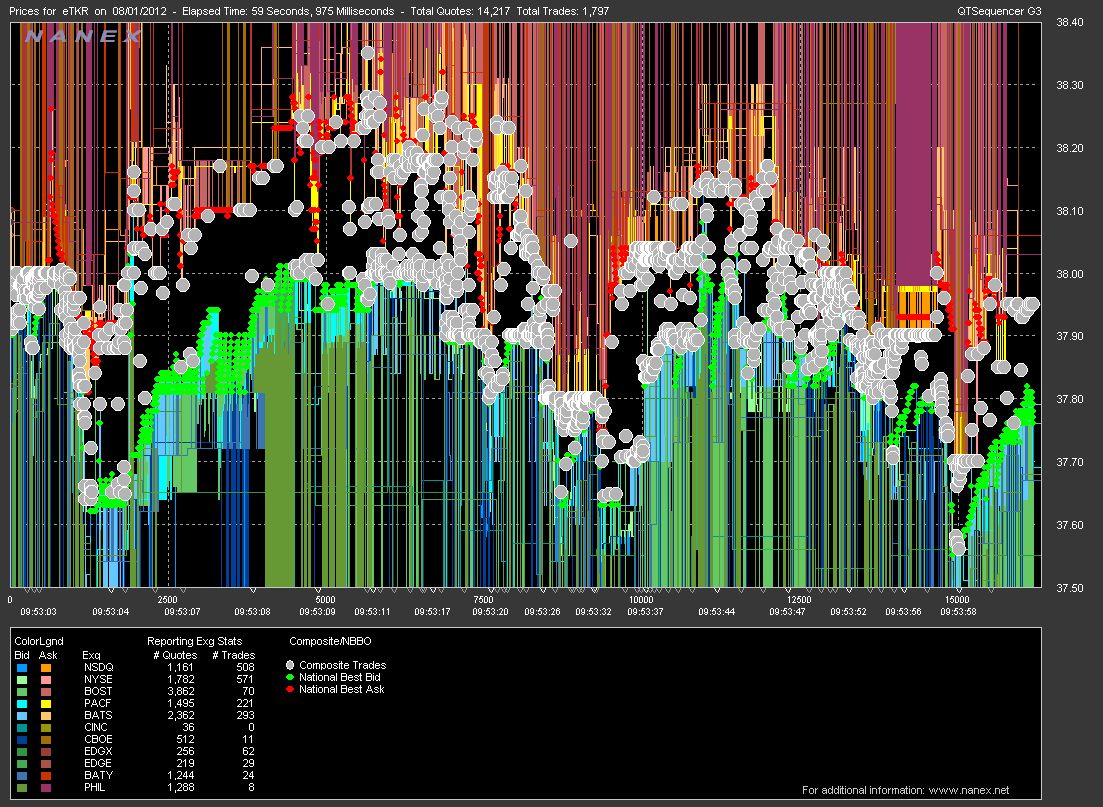This screenshot has height=807, width=1103.
Task: Click the PACF ask yellow swatch
Action: point(46,704)
